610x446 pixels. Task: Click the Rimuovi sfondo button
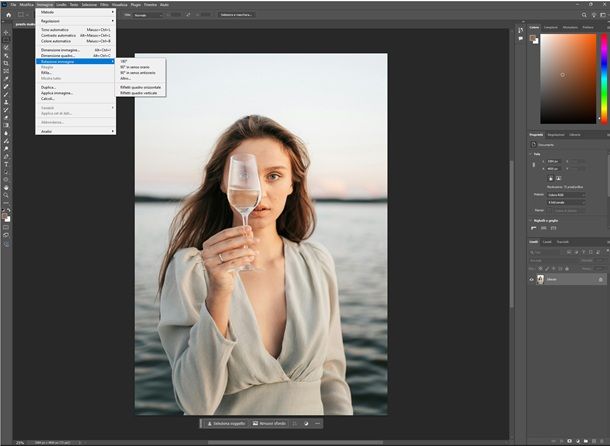pos(269,423)
